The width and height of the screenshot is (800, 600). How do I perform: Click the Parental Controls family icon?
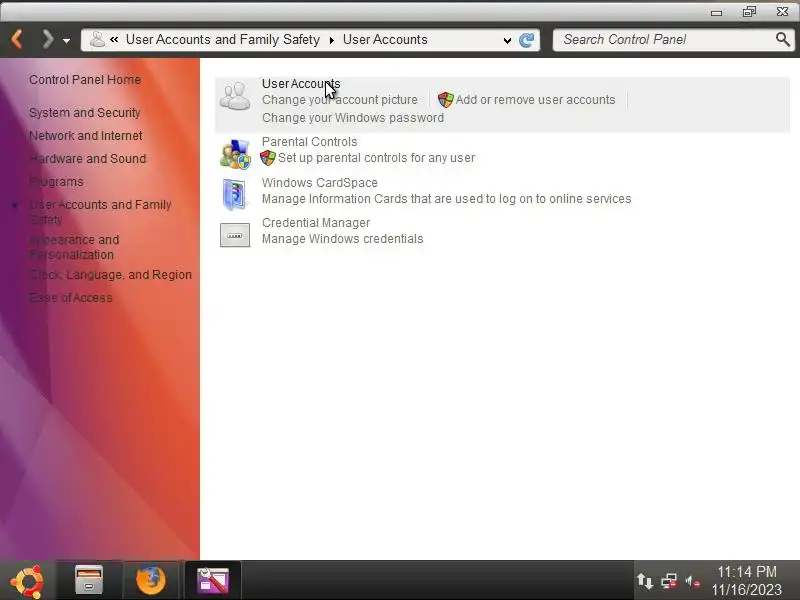point(235,154)
